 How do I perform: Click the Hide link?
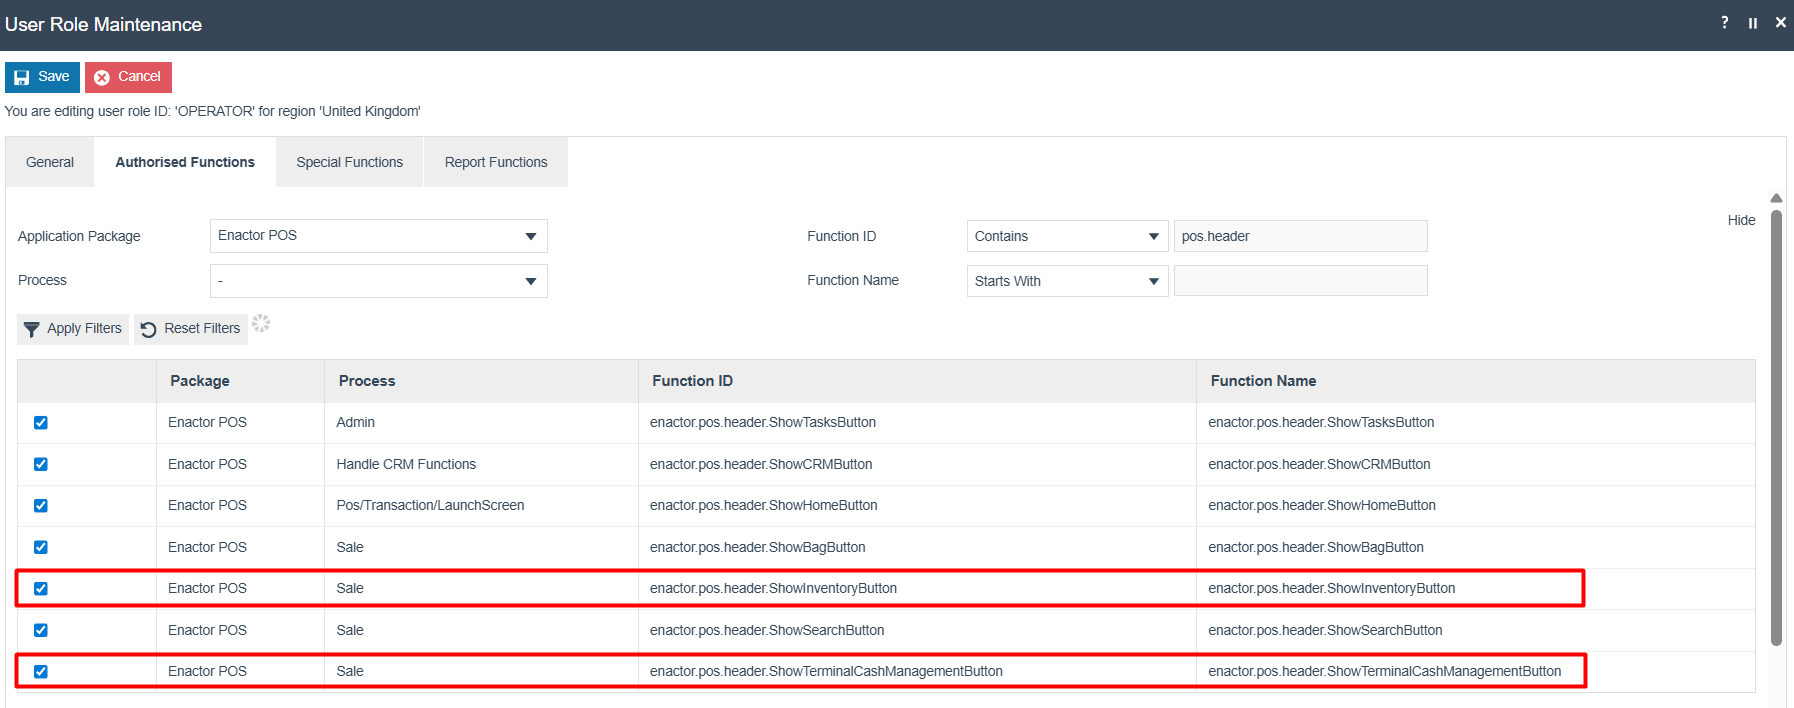click(x=1741, y=220)
